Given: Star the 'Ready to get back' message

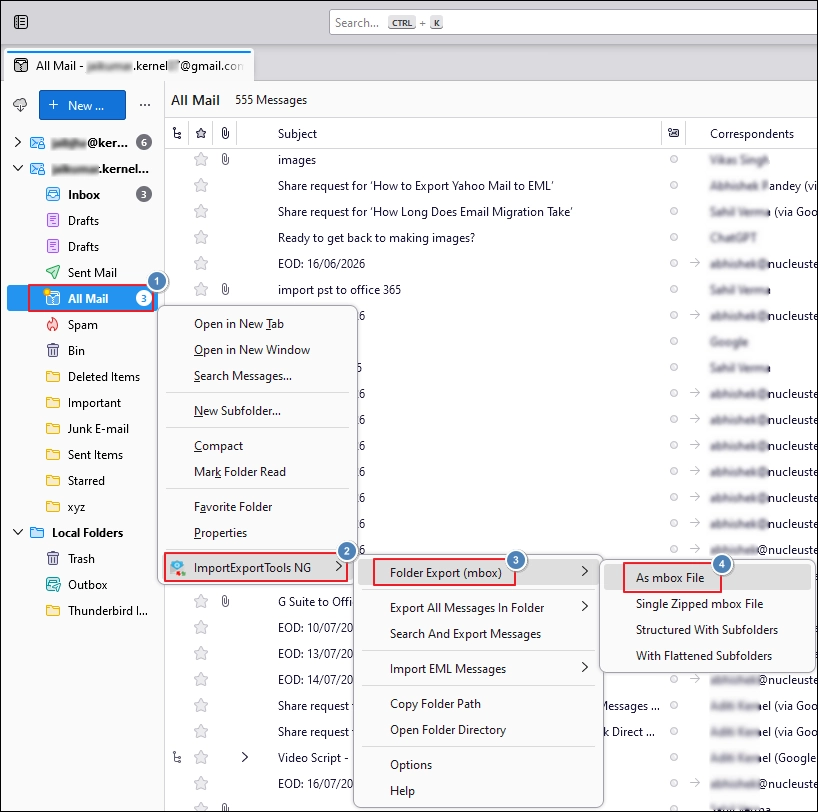Looking at the screenshot, I should coord(201,237).
